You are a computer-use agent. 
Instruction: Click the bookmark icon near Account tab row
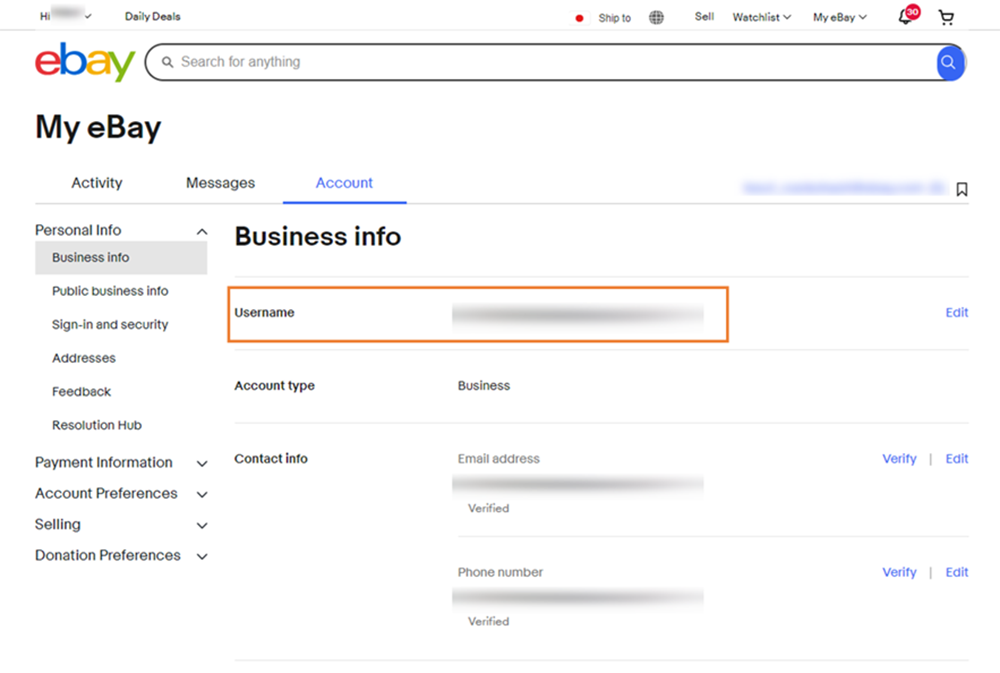coord(962,189)
